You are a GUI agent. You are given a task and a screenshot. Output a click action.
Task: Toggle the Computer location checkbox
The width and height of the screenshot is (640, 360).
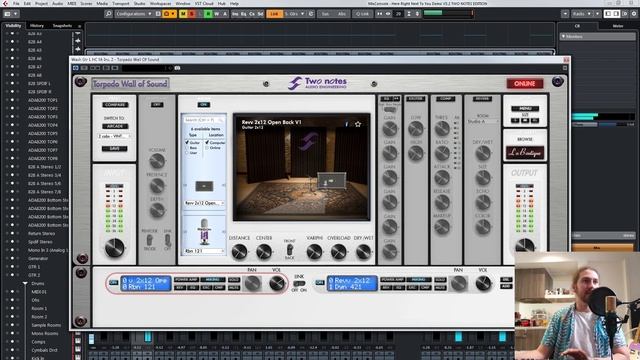207,142
